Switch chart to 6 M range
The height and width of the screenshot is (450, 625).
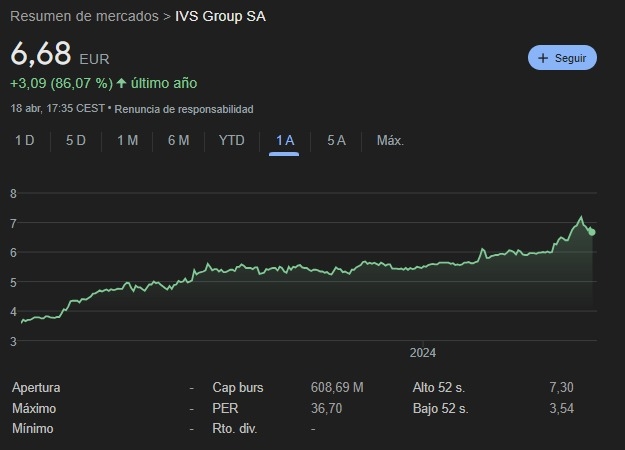click(x=178, y=141)
